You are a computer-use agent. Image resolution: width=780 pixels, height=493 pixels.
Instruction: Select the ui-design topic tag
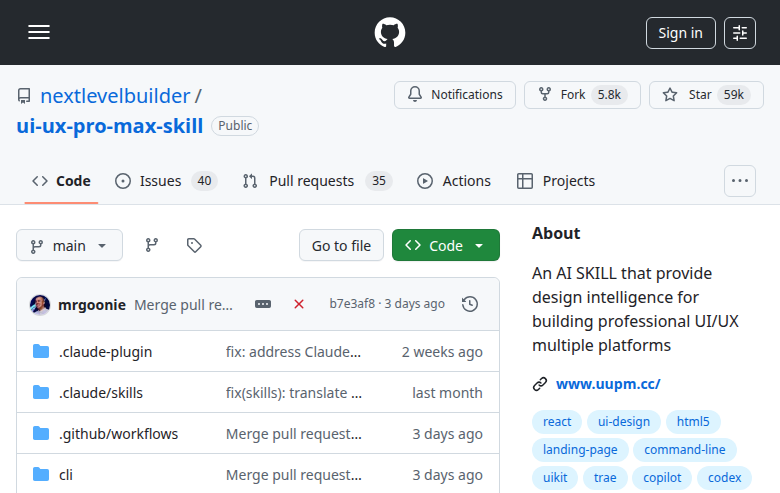[x=624, y=422]
